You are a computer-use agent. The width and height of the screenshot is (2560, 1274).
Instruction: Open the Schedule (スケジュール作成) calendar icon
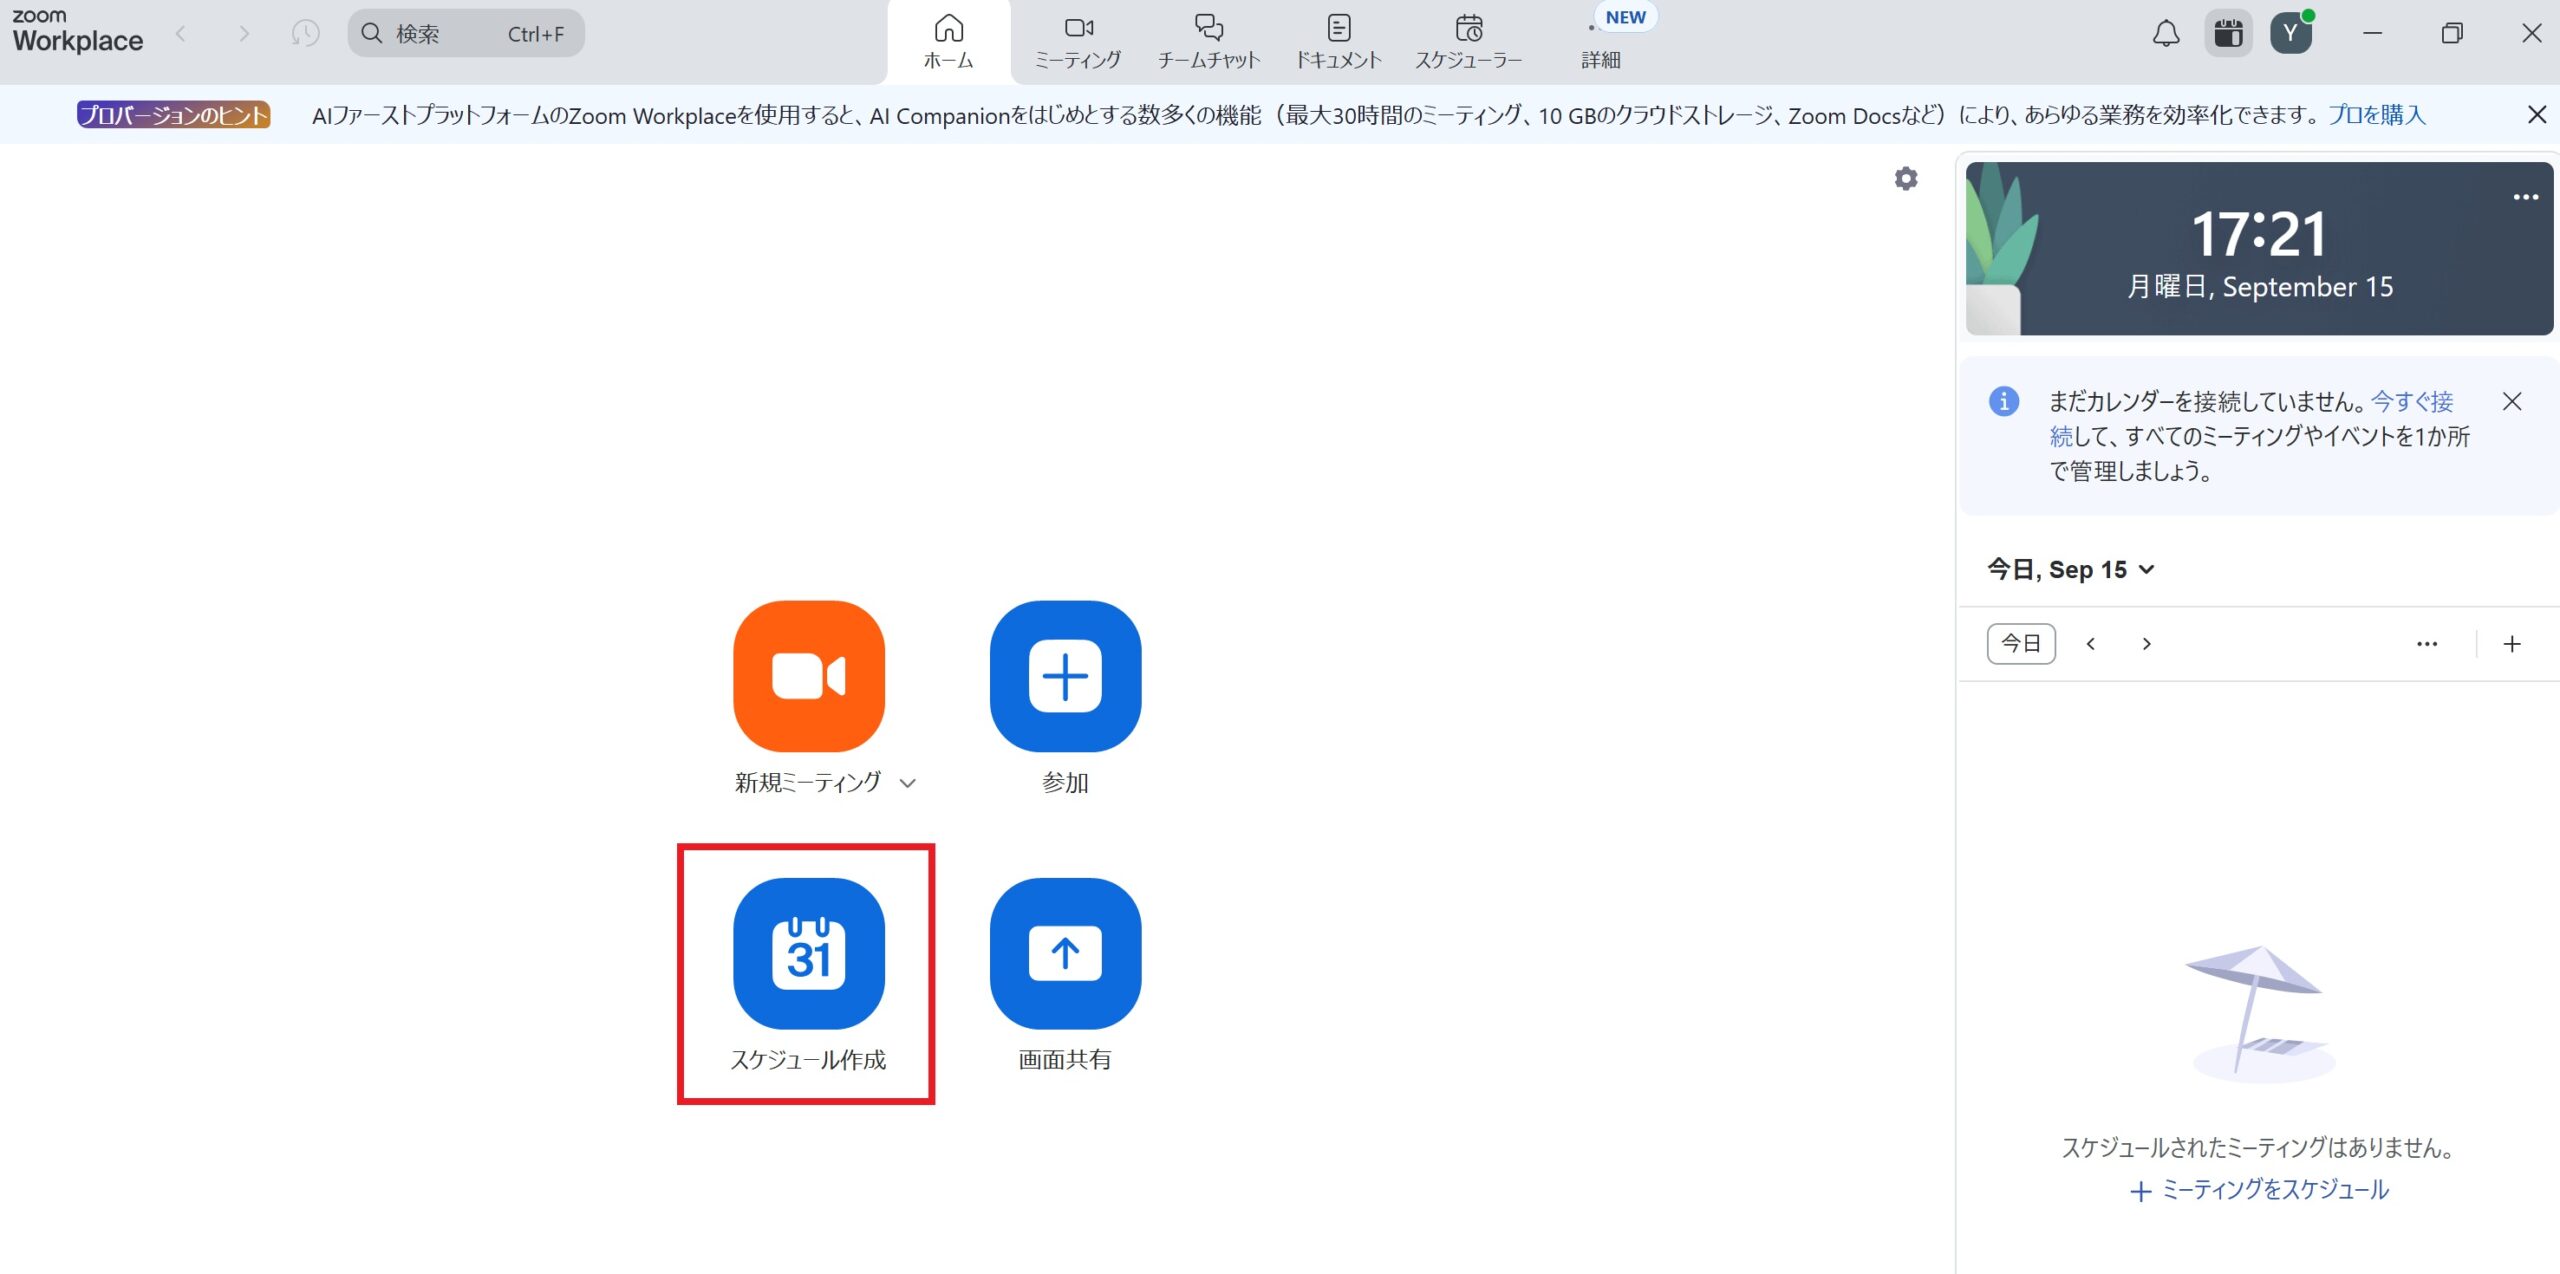click(808, 953)
